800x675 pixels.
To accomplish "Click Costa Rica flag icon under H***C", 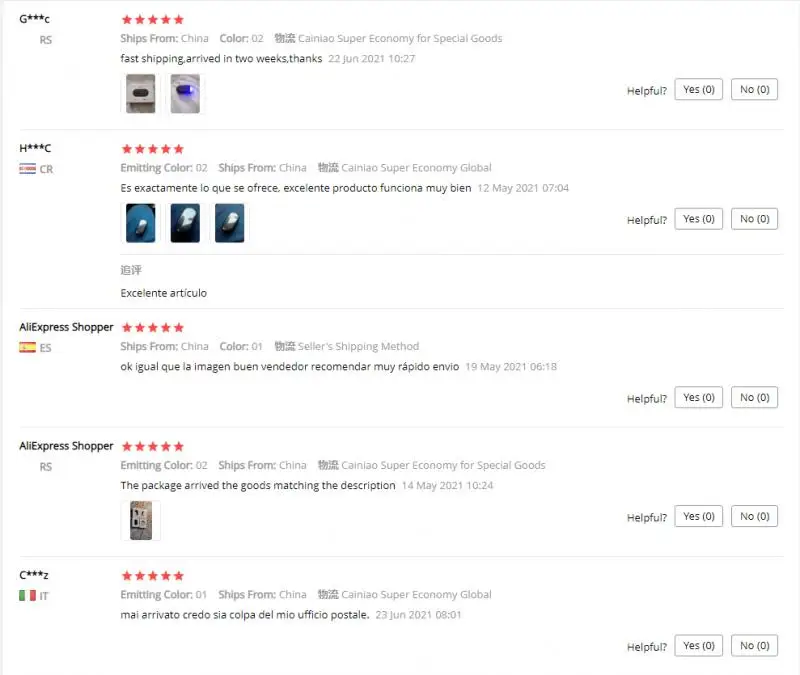I will (28, 169).
